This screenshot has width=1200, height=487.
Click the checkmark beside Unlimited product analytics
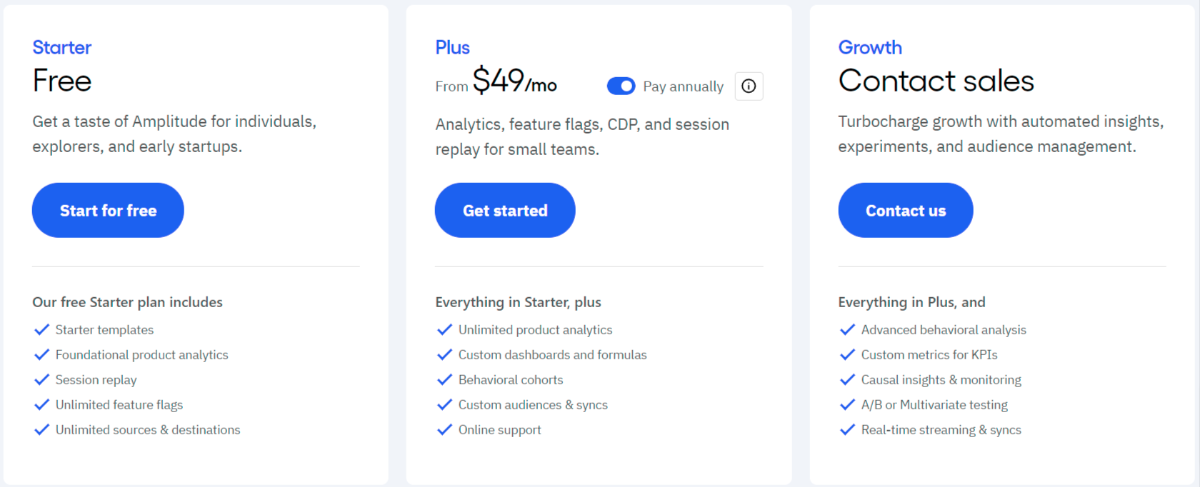(445, 329)
